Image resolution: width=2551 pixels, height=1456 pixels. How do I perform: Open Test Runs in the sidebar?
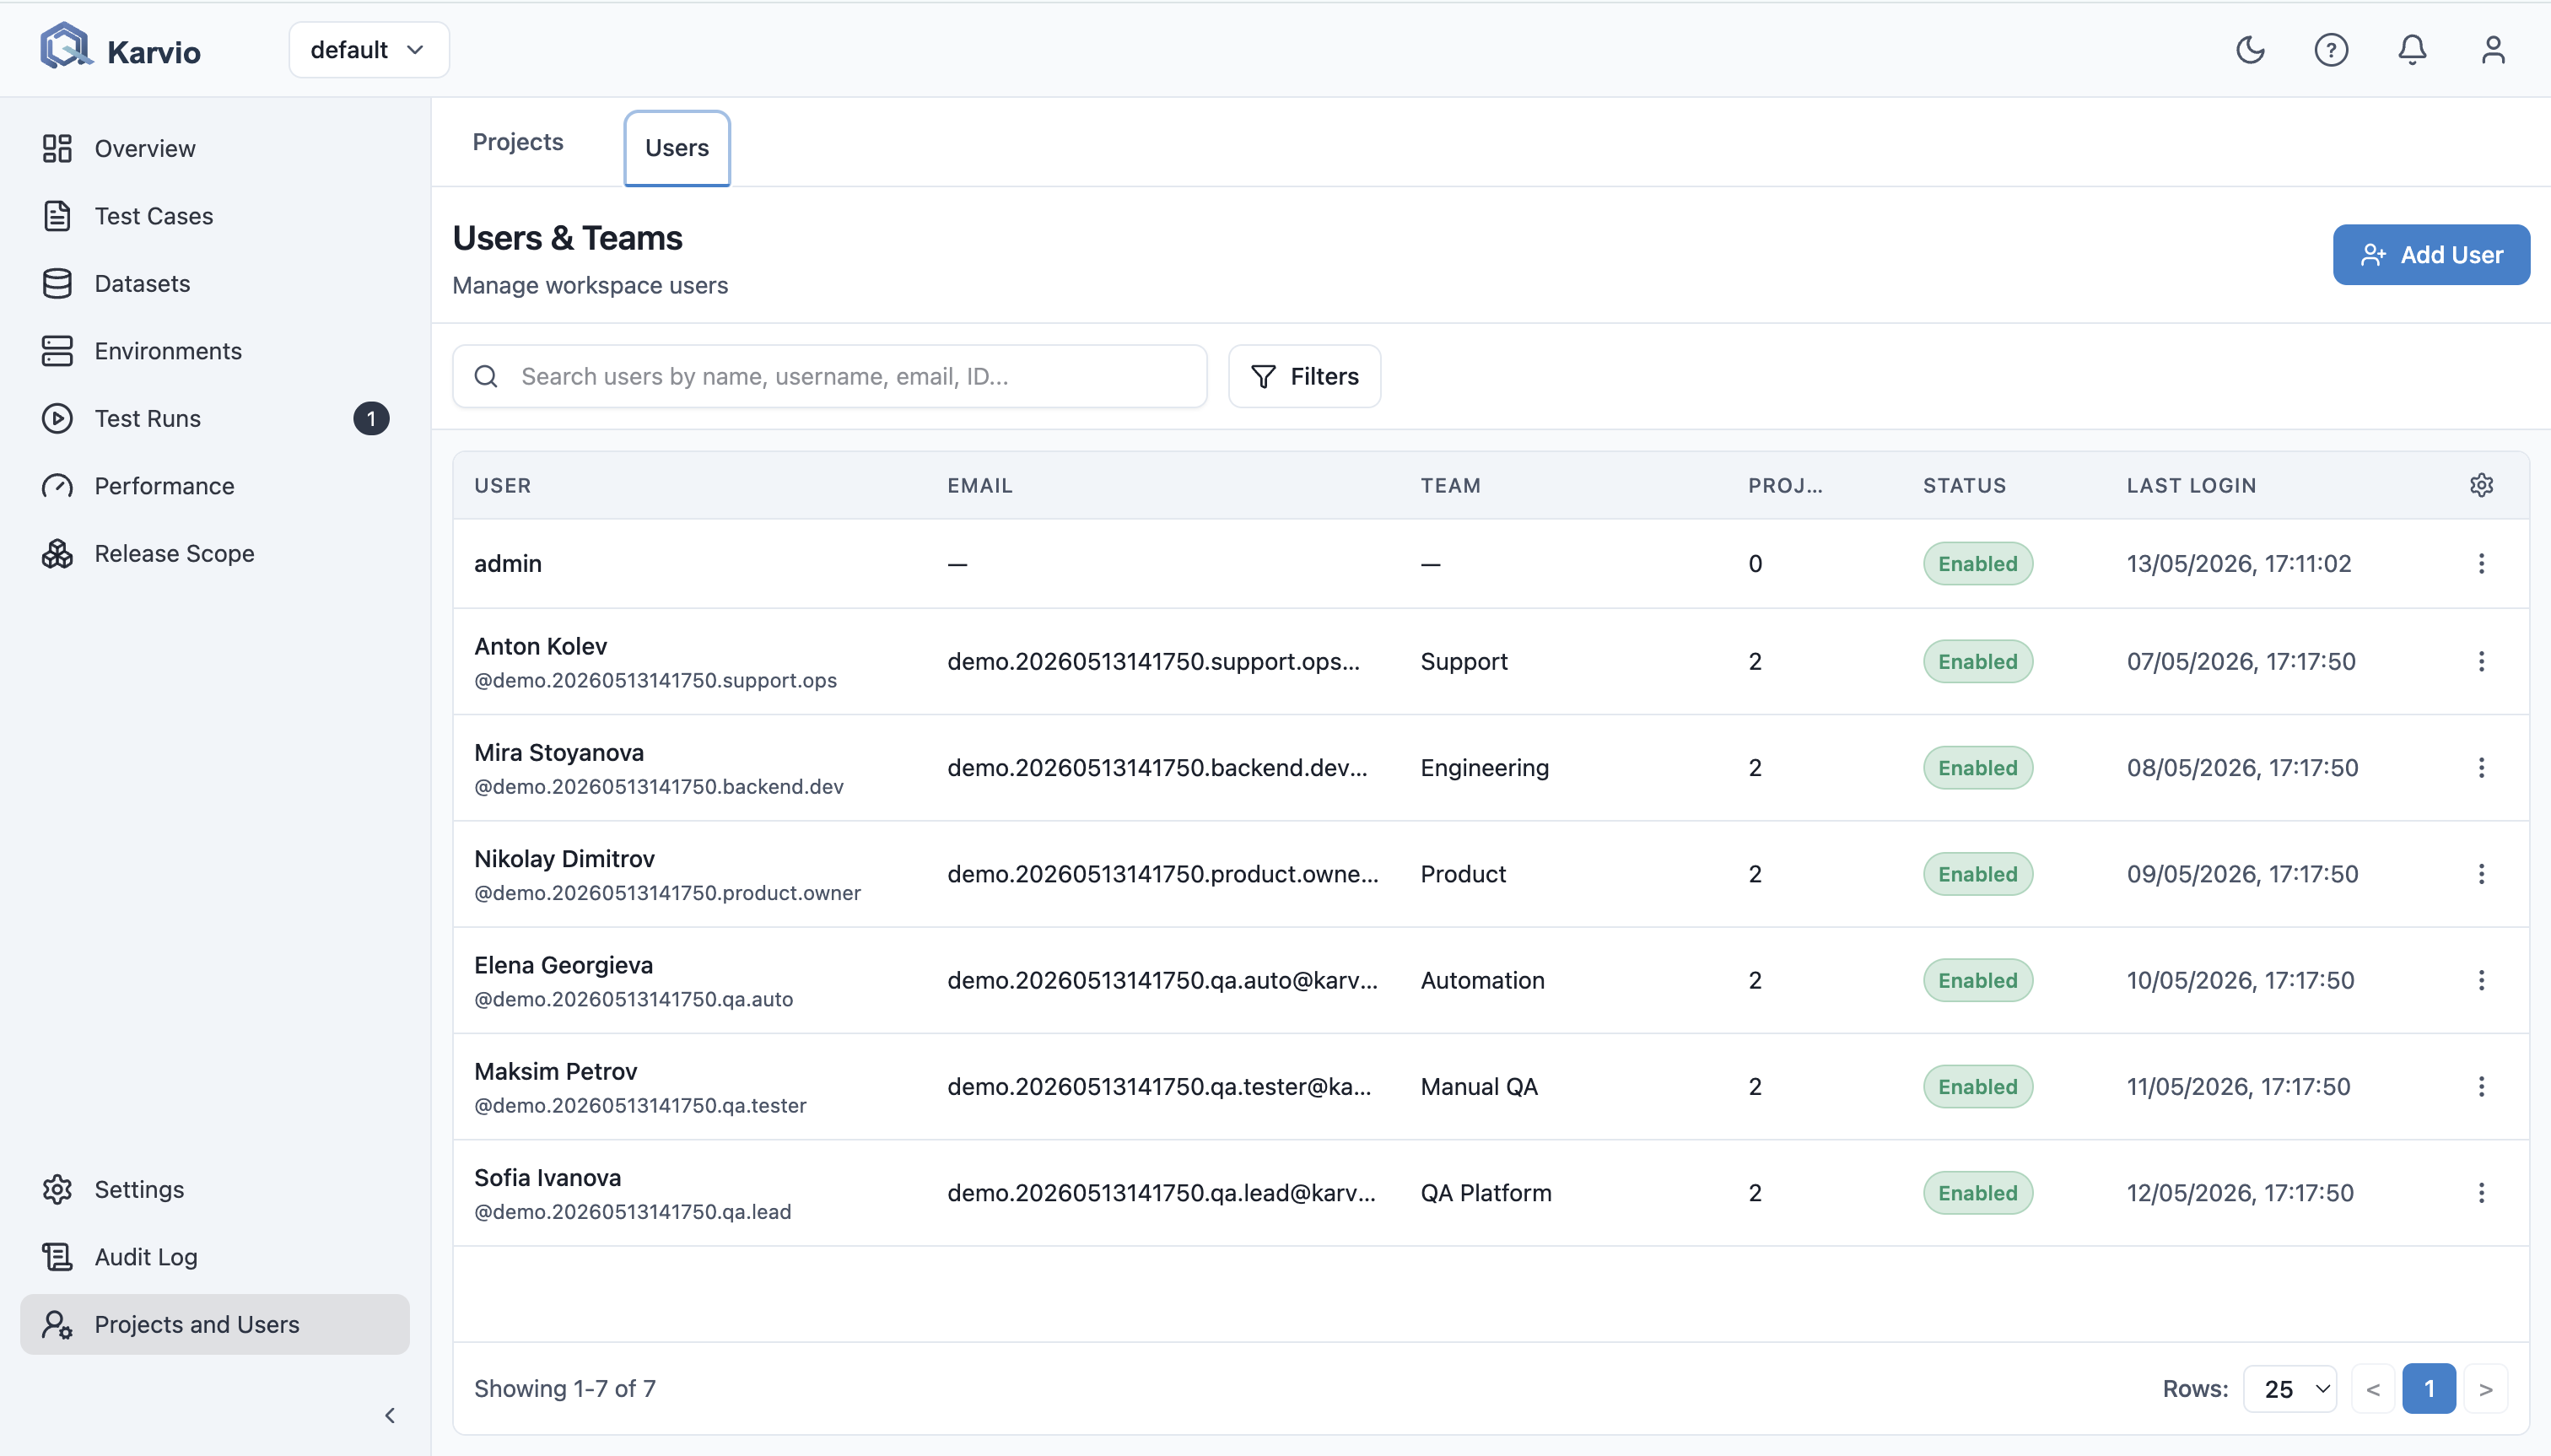click(215, 418)
